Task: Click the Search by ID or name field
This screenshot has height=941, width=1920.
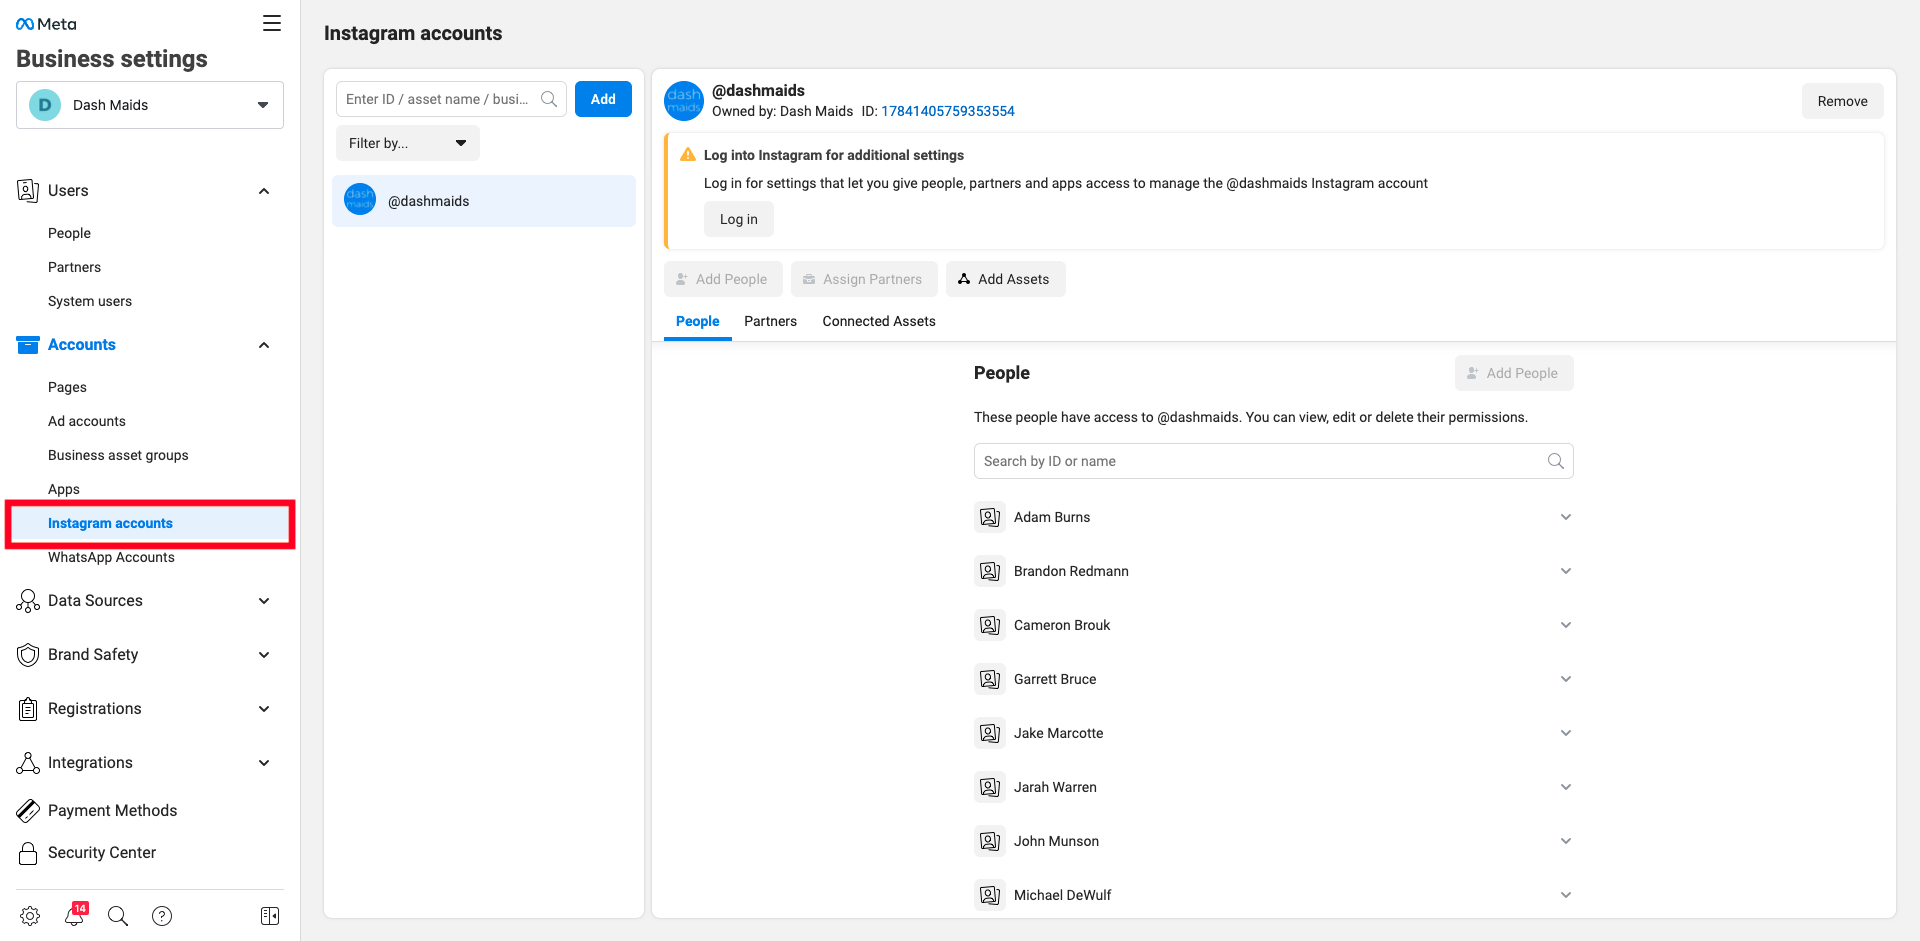Action: [1262, 461]
